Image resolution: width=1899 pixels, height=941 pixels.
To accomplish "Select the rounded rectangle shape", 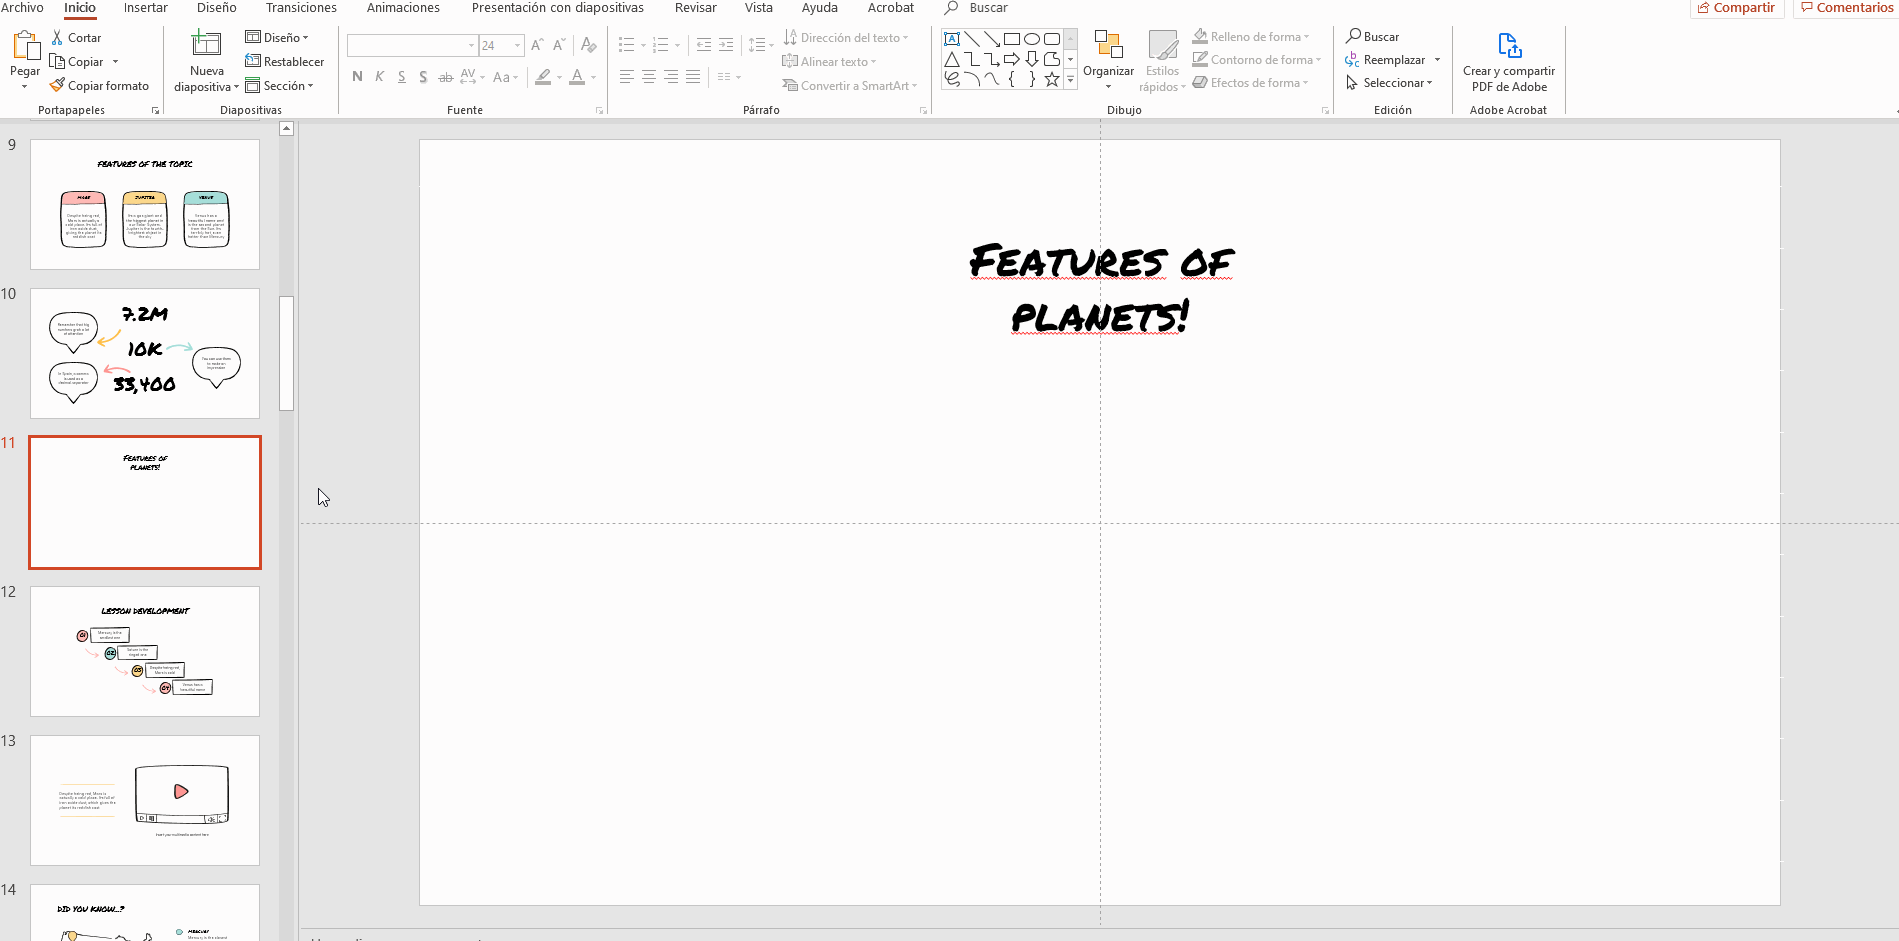I will [x=1052, y=39].
